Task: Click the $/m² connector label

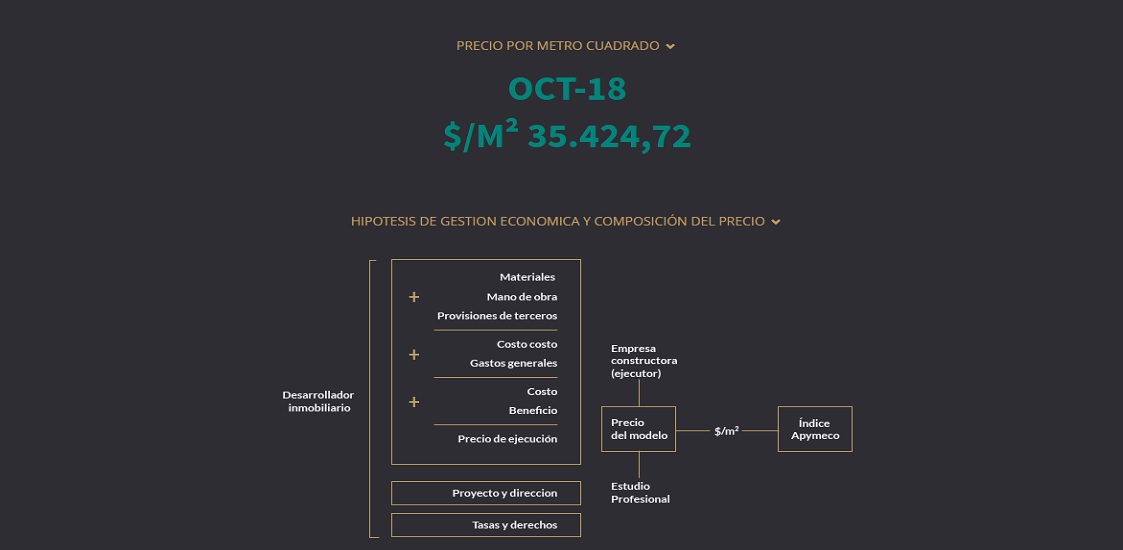Action: [726, 431]
